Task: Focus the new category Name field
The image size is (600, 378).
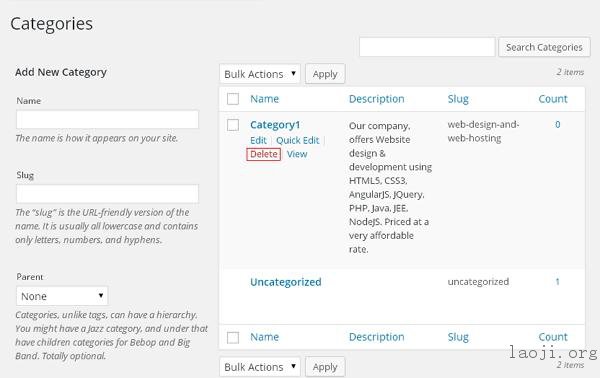Action: (x=108, y=119)
